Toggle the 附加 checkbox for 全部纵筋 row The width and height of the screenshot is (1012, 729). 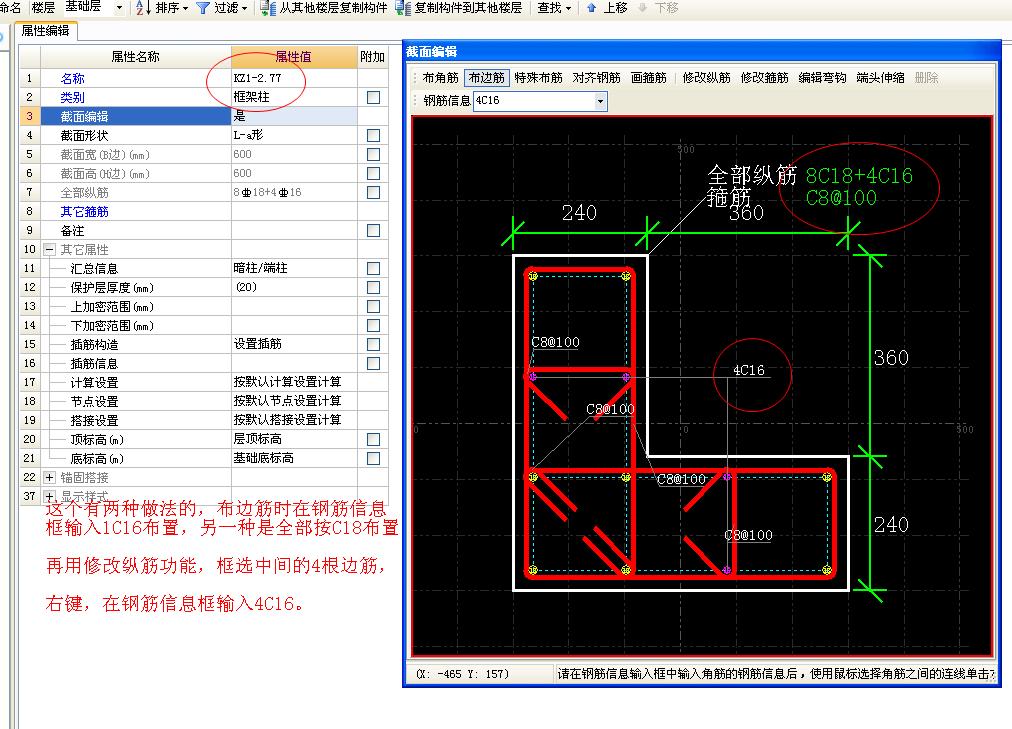click(373, 192)
